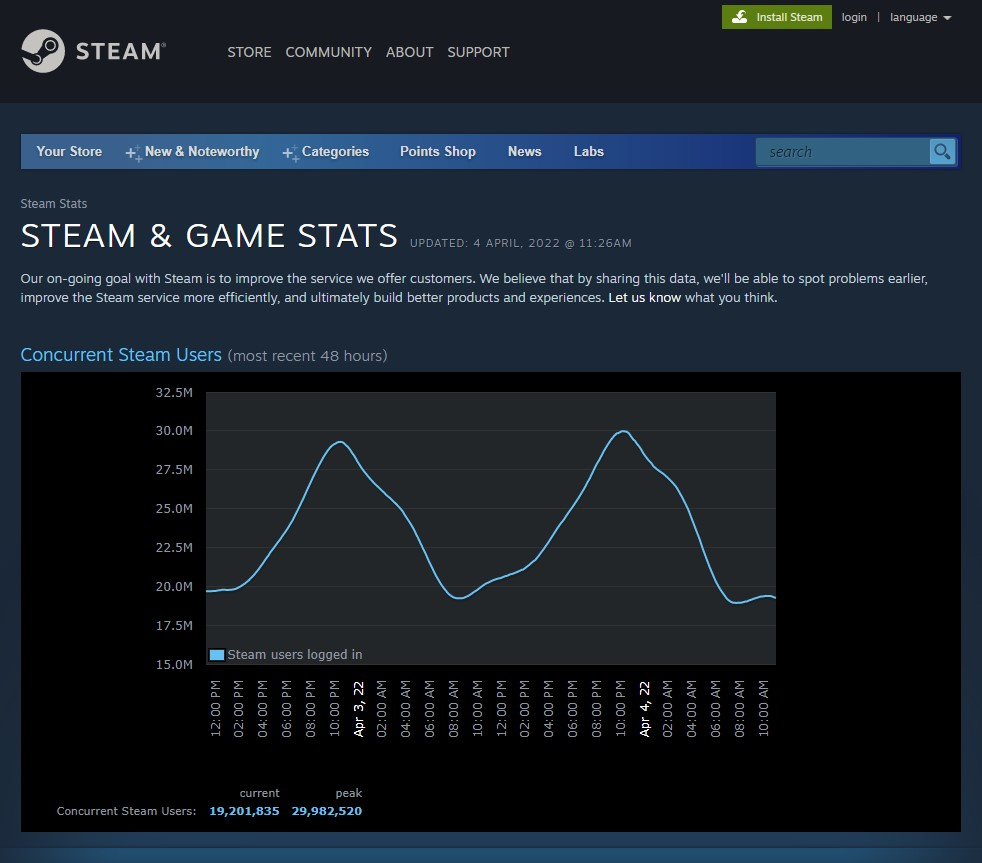Go to the STORE section
982x863 pixels.
point(249,52)
